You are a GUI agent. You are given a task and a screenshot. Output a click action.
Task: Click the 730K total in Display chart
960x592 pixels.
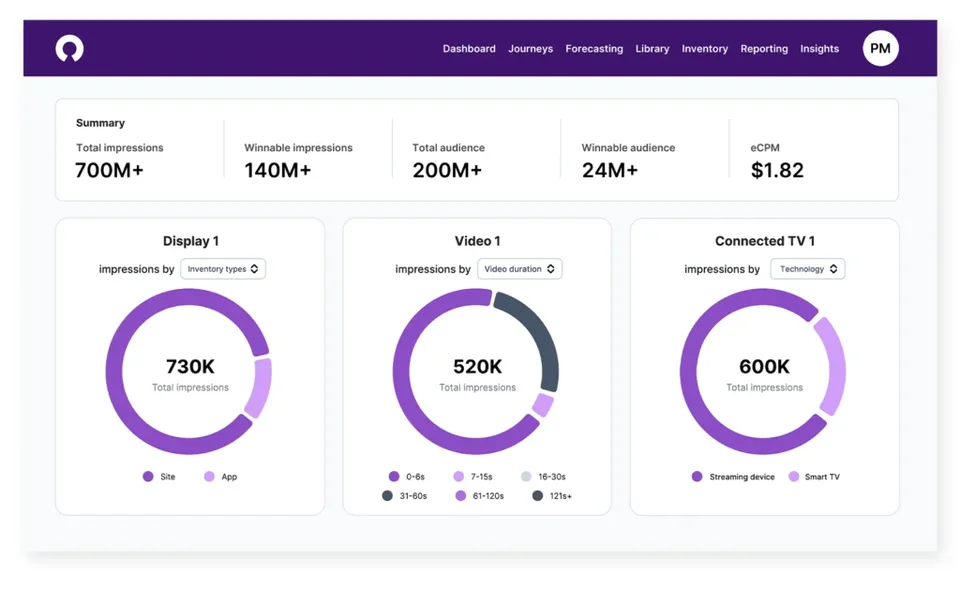(190, 366)
